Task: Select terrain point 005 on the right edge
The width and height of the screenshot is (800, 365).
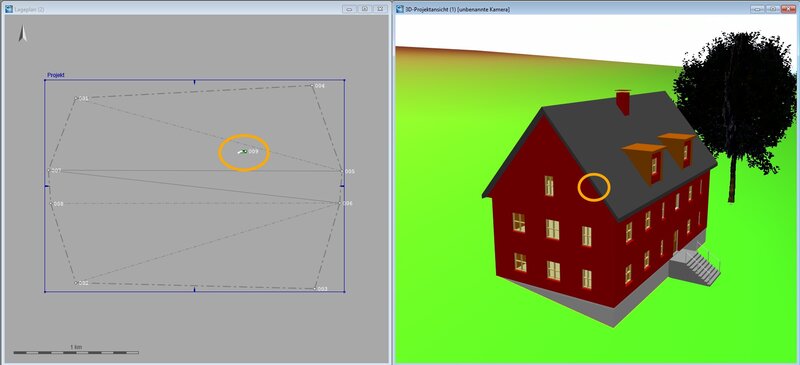Action: click(342, 171)
